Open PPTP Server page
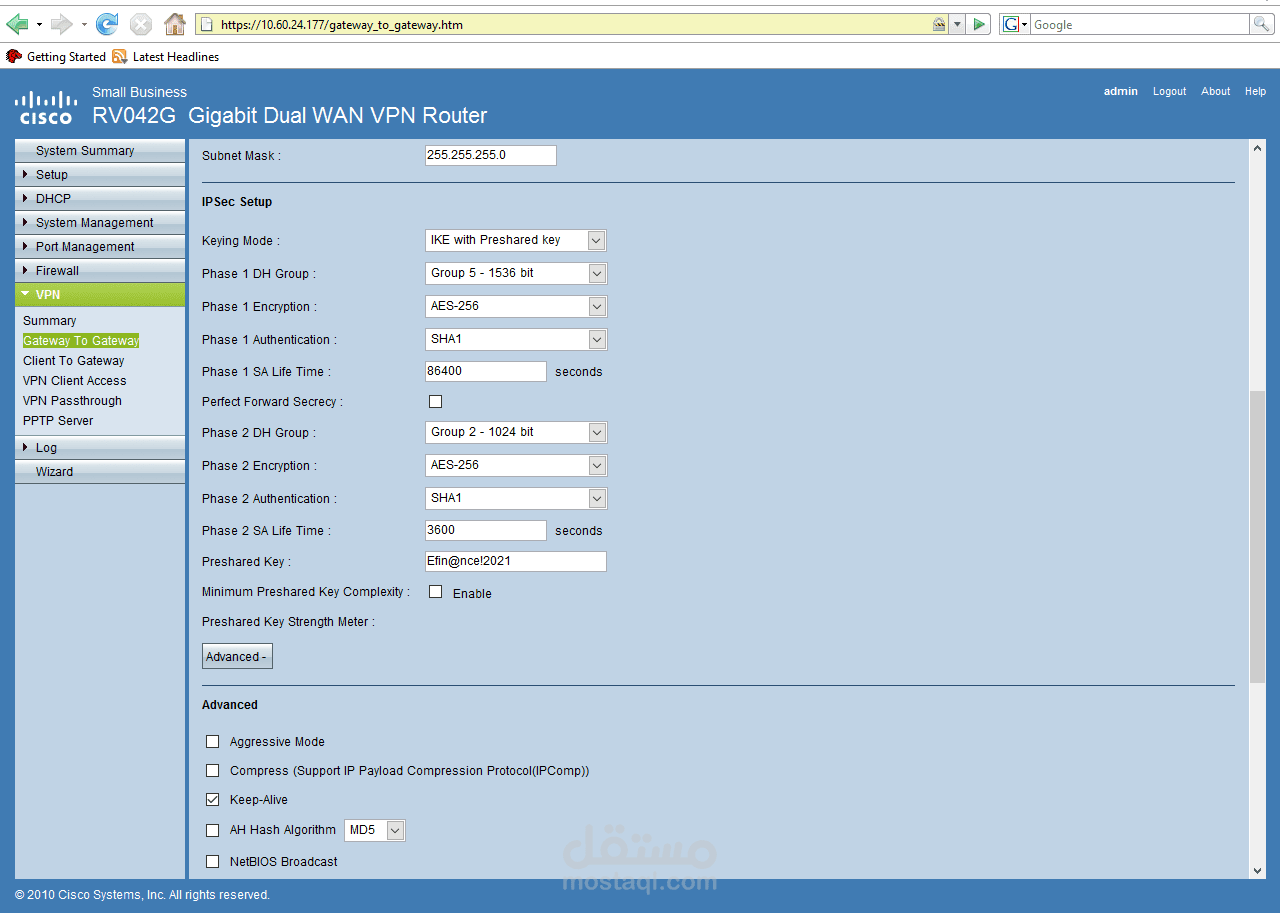The image size is (1280, 913). [x=58, y=421]
